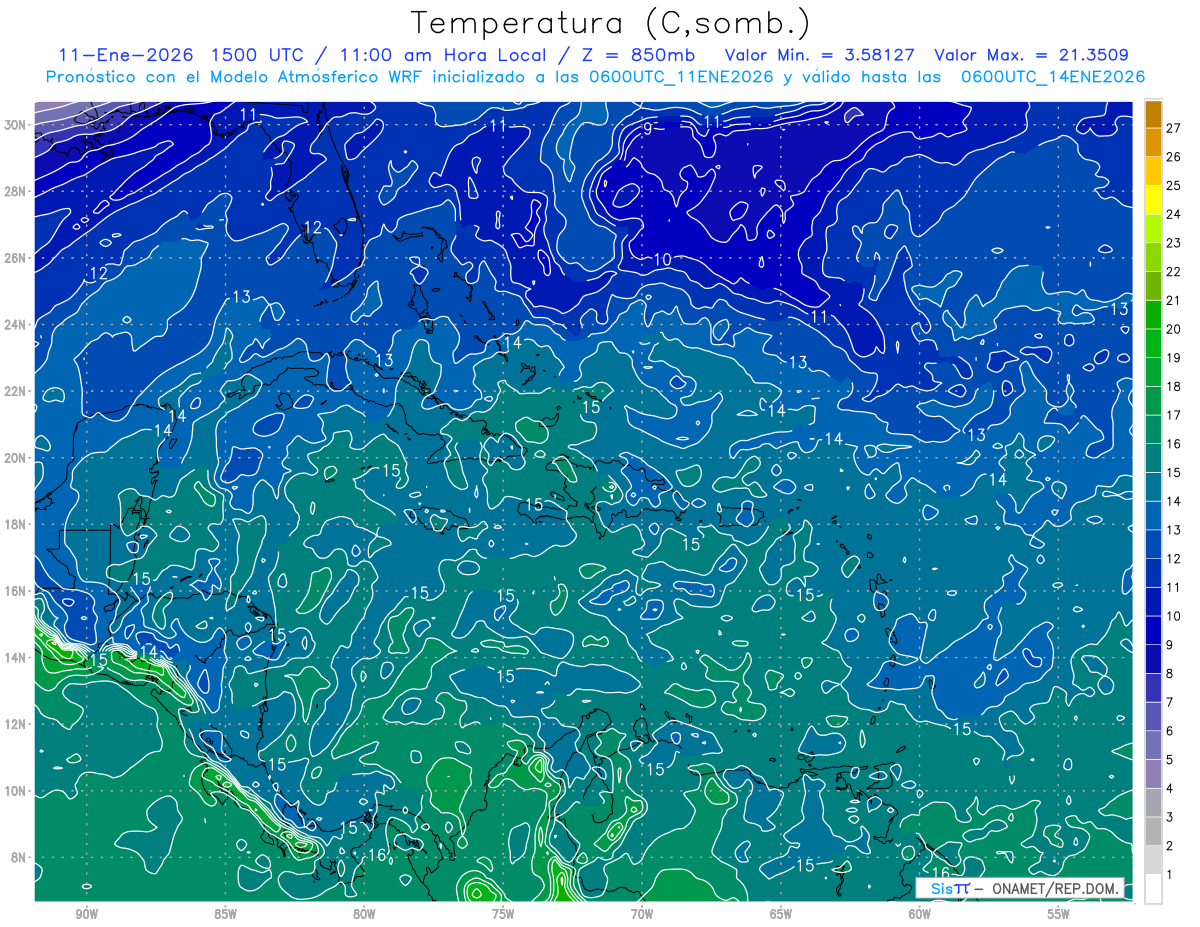Screen dimensions: 1200x927
Task: Pick the orange swatch between legend values 26 and 27
Action: tap(1154, 143)
